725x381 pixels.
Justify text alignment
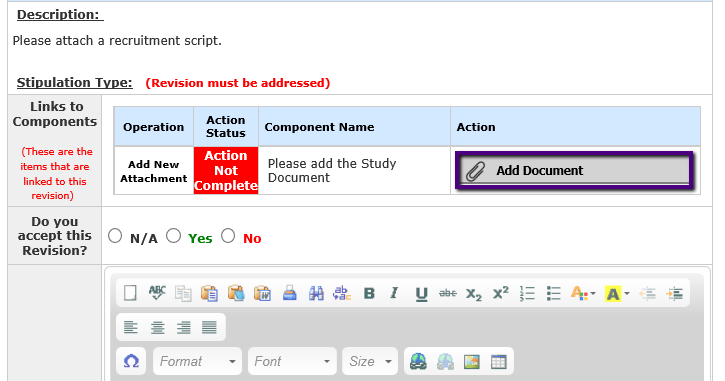click(209, 327)
